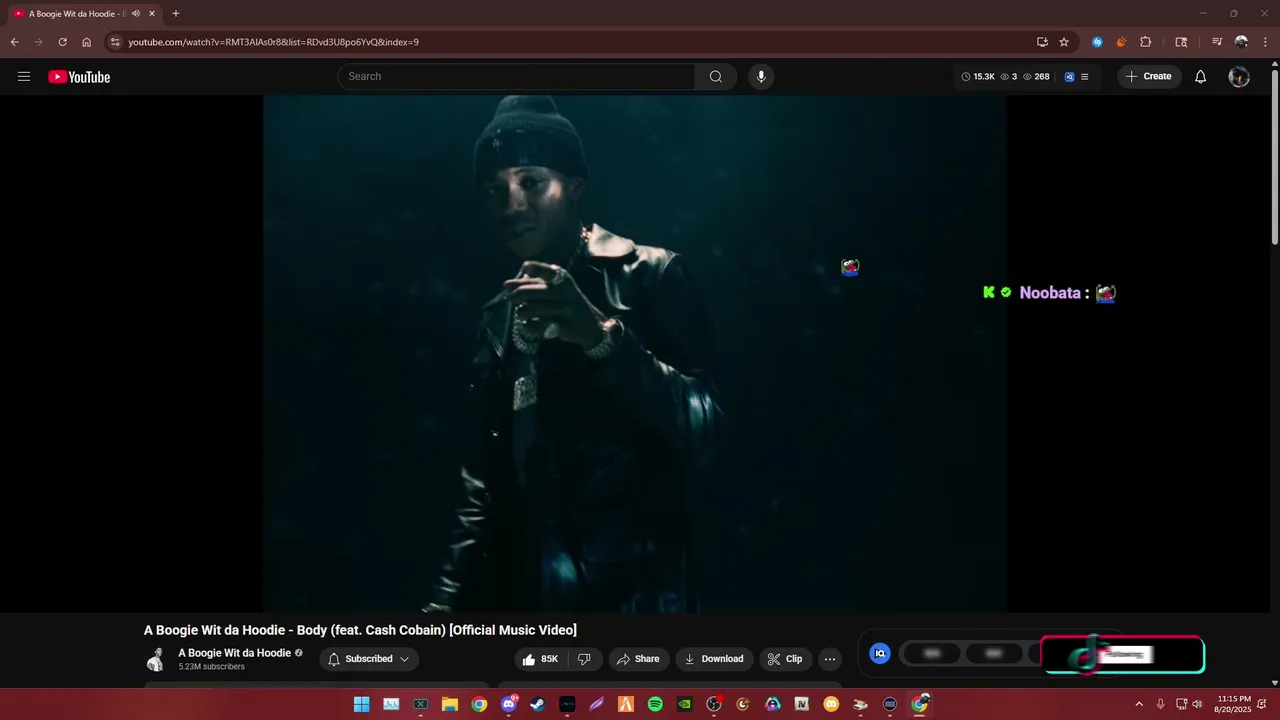The image size is (1280, 720).
Task: Open NVIDIA app from taskbar
Action: tap(684, 704)
